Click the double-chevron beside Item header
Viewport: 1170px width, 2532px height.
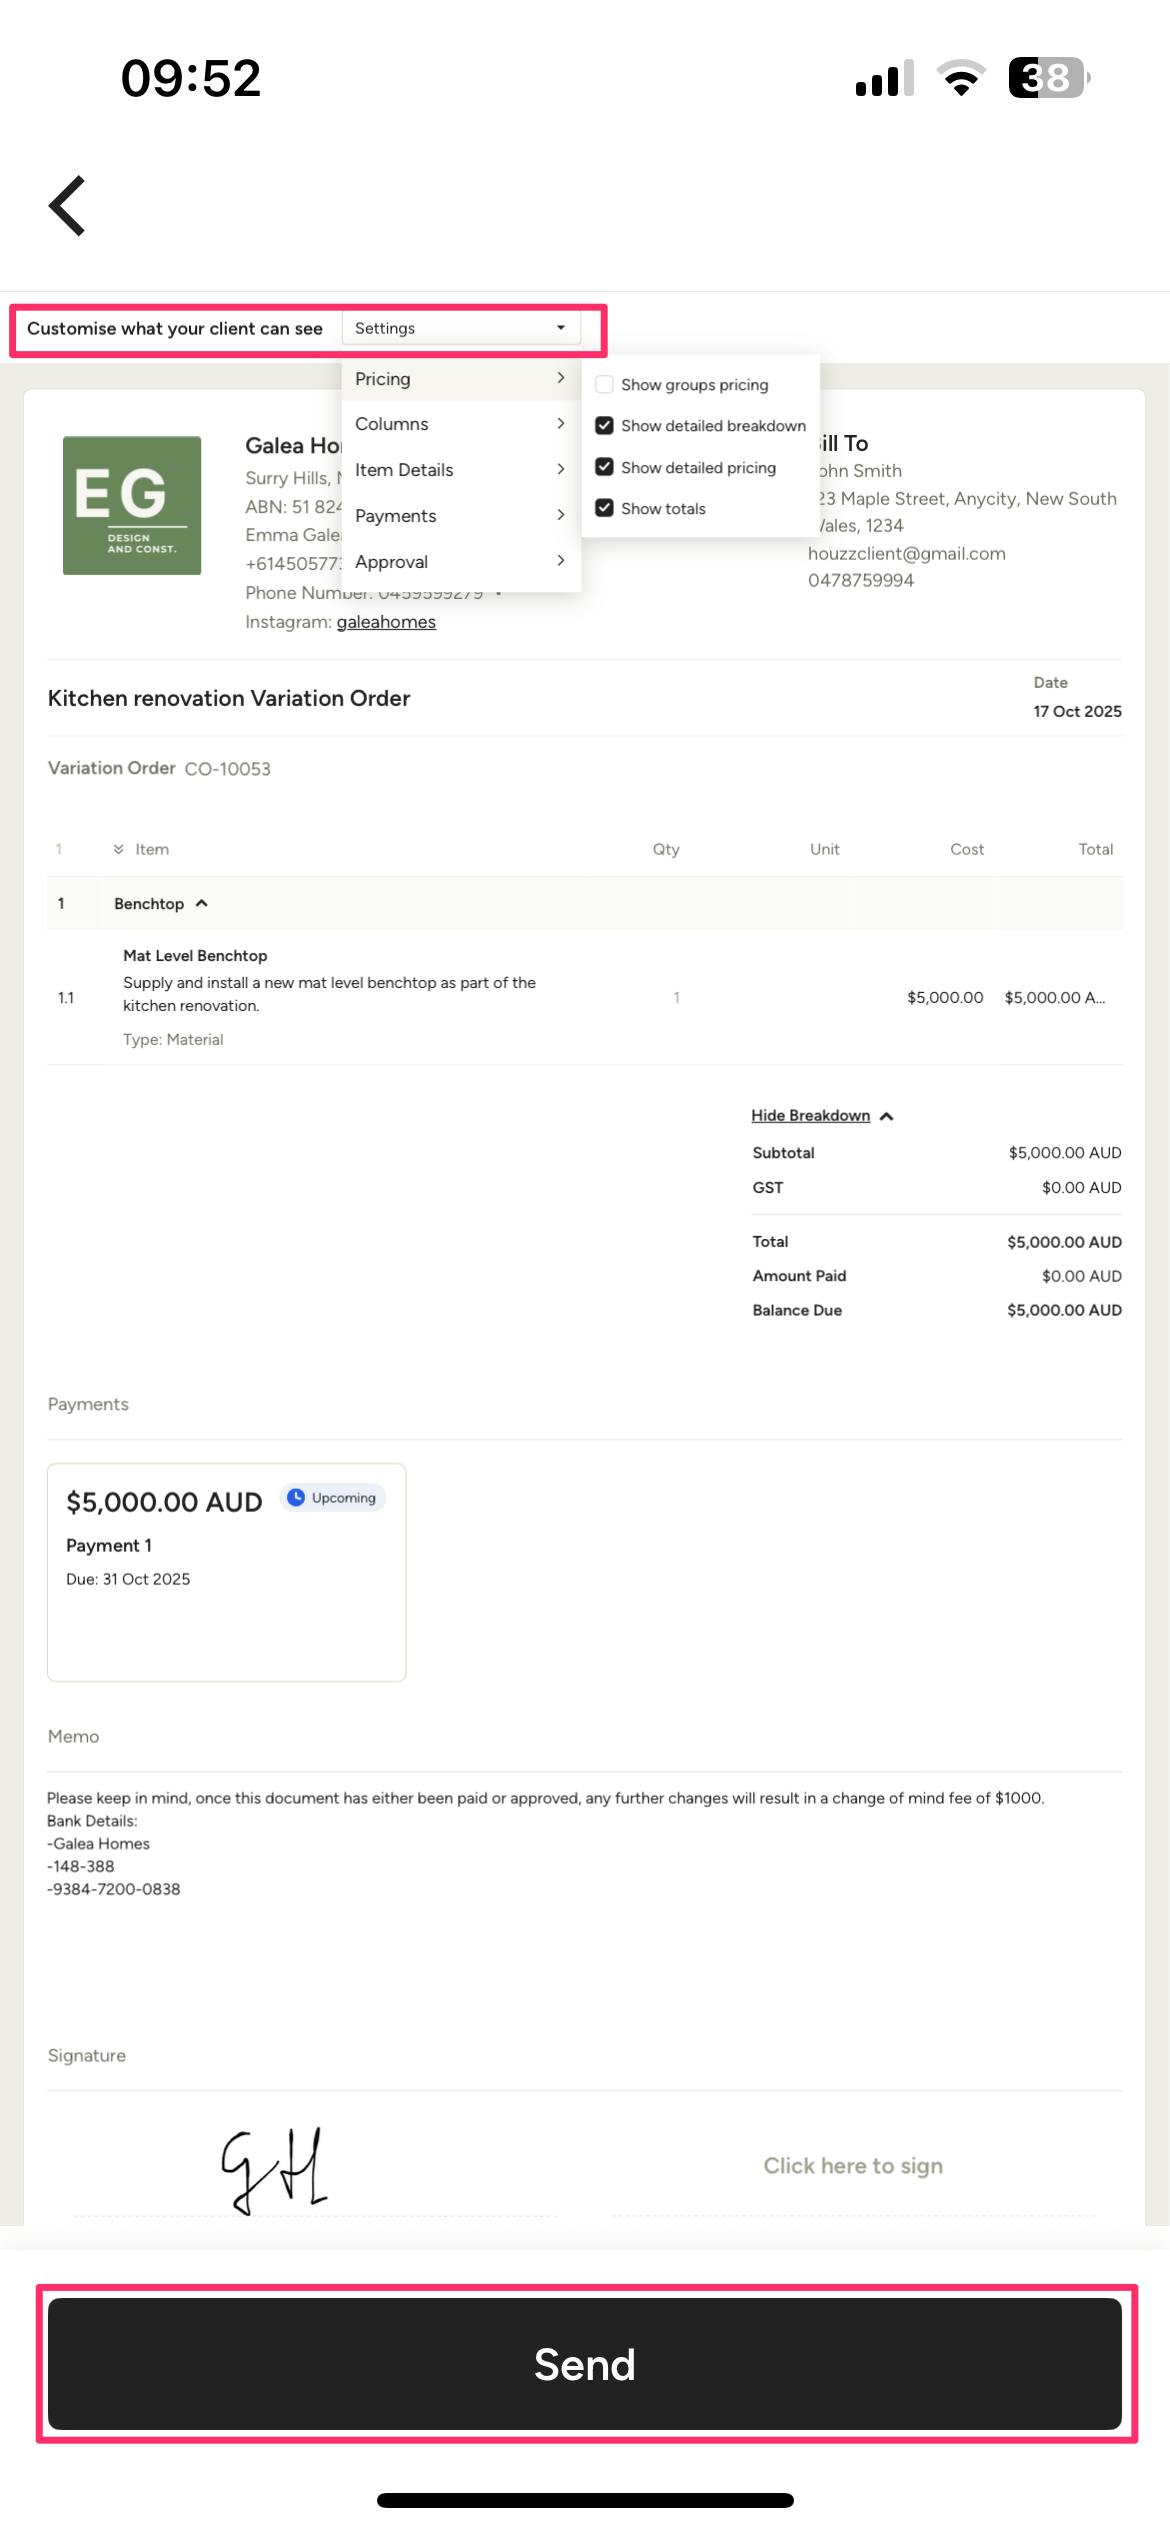click(x=118, y=849)
